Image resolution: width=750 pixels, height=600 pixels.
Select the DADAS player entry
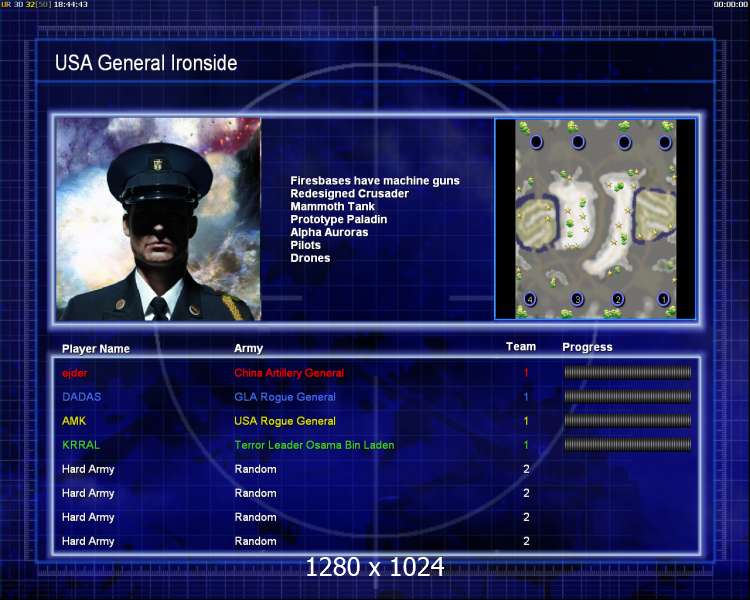pyautogui.click(x=81, y=397)
